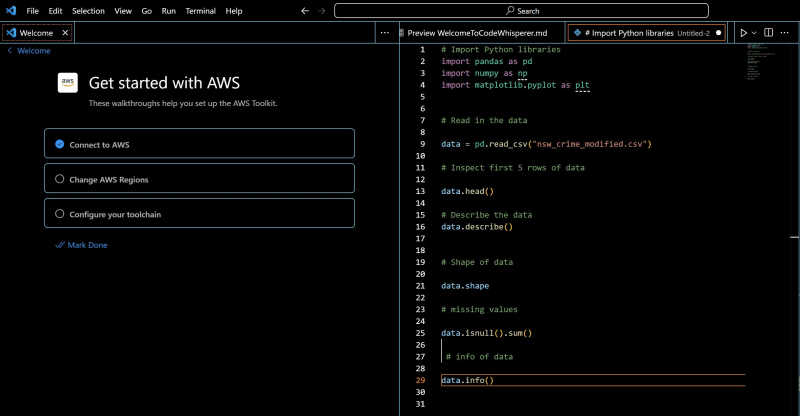Select the Import Python libraries Untitled-2 tab
The image size is (800, 416).
[x=647, y=33]
